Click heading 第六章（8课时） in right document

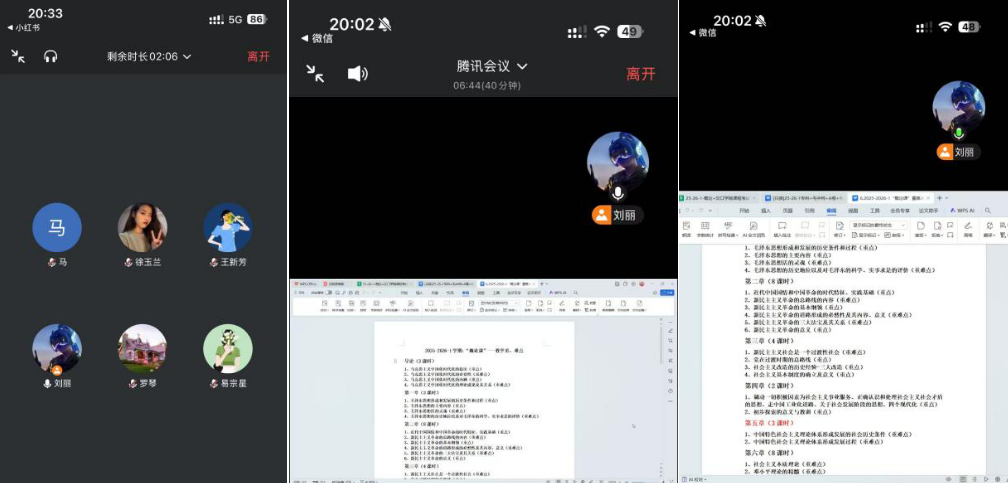click(769, 453)
